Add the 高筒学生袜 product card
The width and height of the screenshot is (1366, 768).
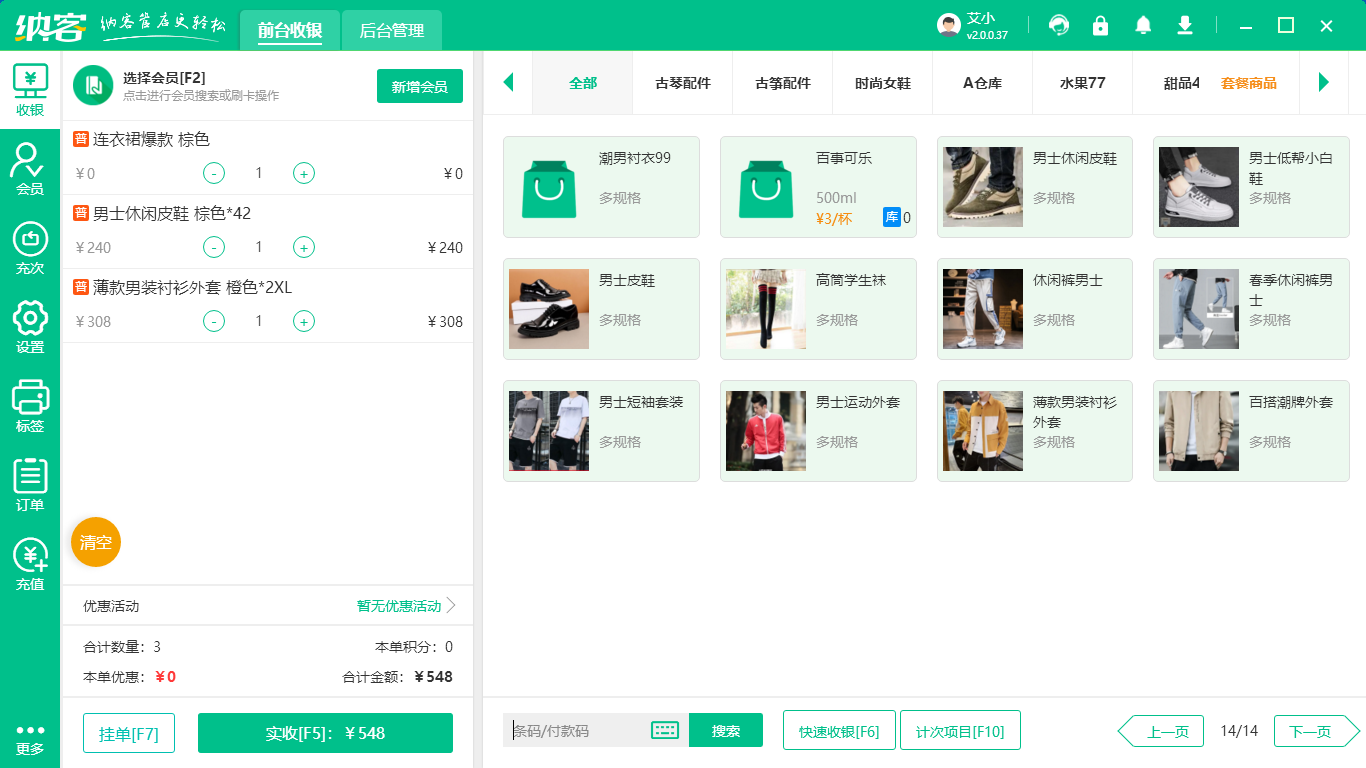818,309
